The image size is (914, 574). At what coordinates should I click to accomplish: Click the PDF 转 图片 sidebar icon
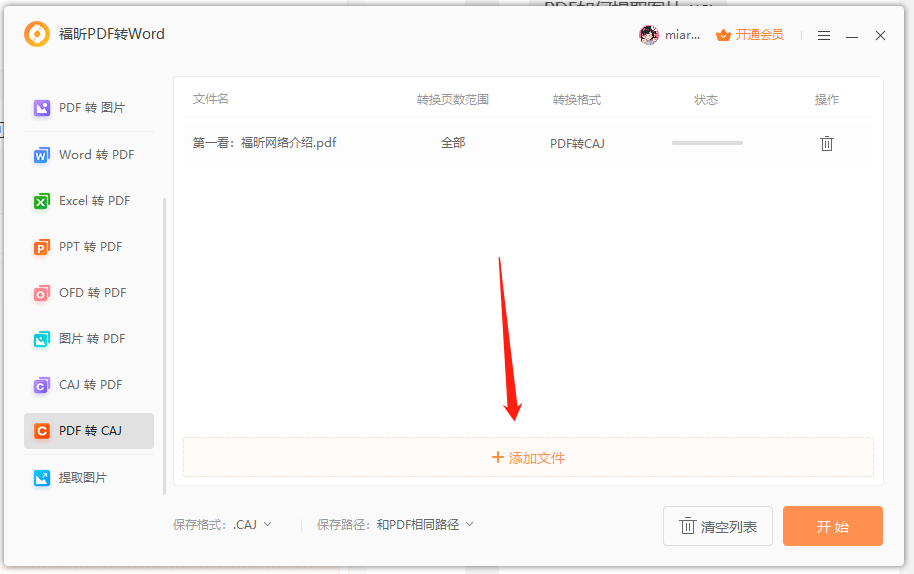coord(42,108)
